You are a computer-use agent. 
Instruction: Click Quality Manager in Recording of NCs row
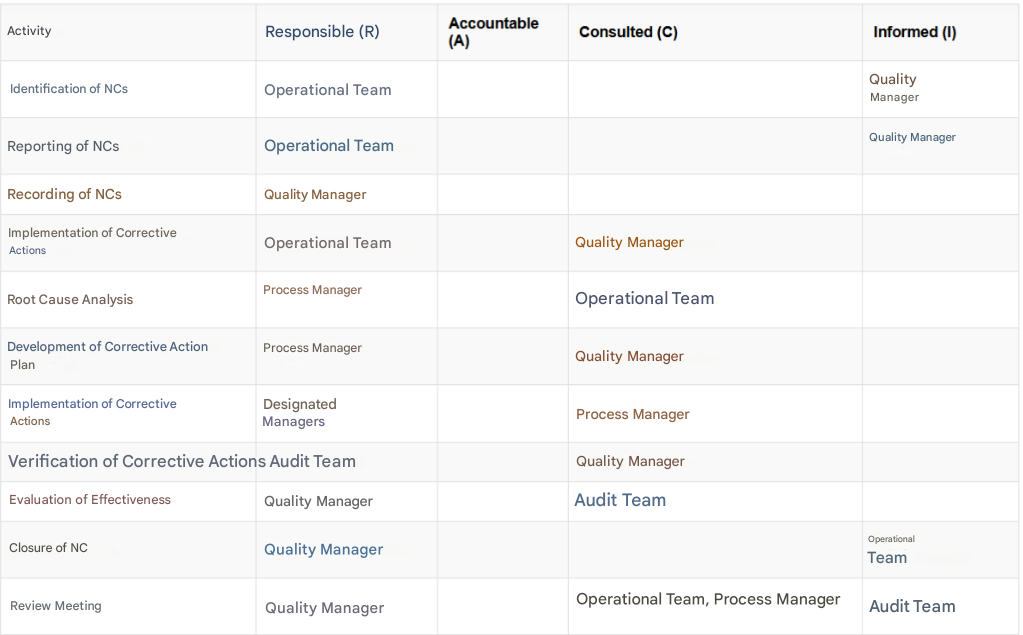(x=315, y=194)
